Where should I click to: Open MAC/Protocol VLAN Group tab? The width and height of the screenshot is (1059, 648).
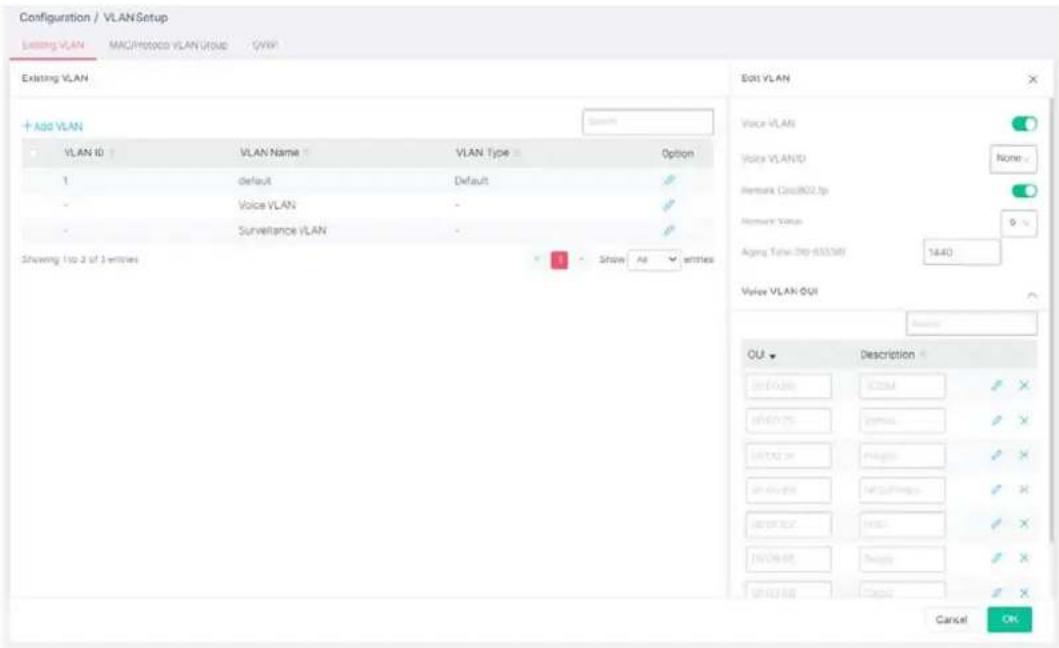(x=168, y=45)
